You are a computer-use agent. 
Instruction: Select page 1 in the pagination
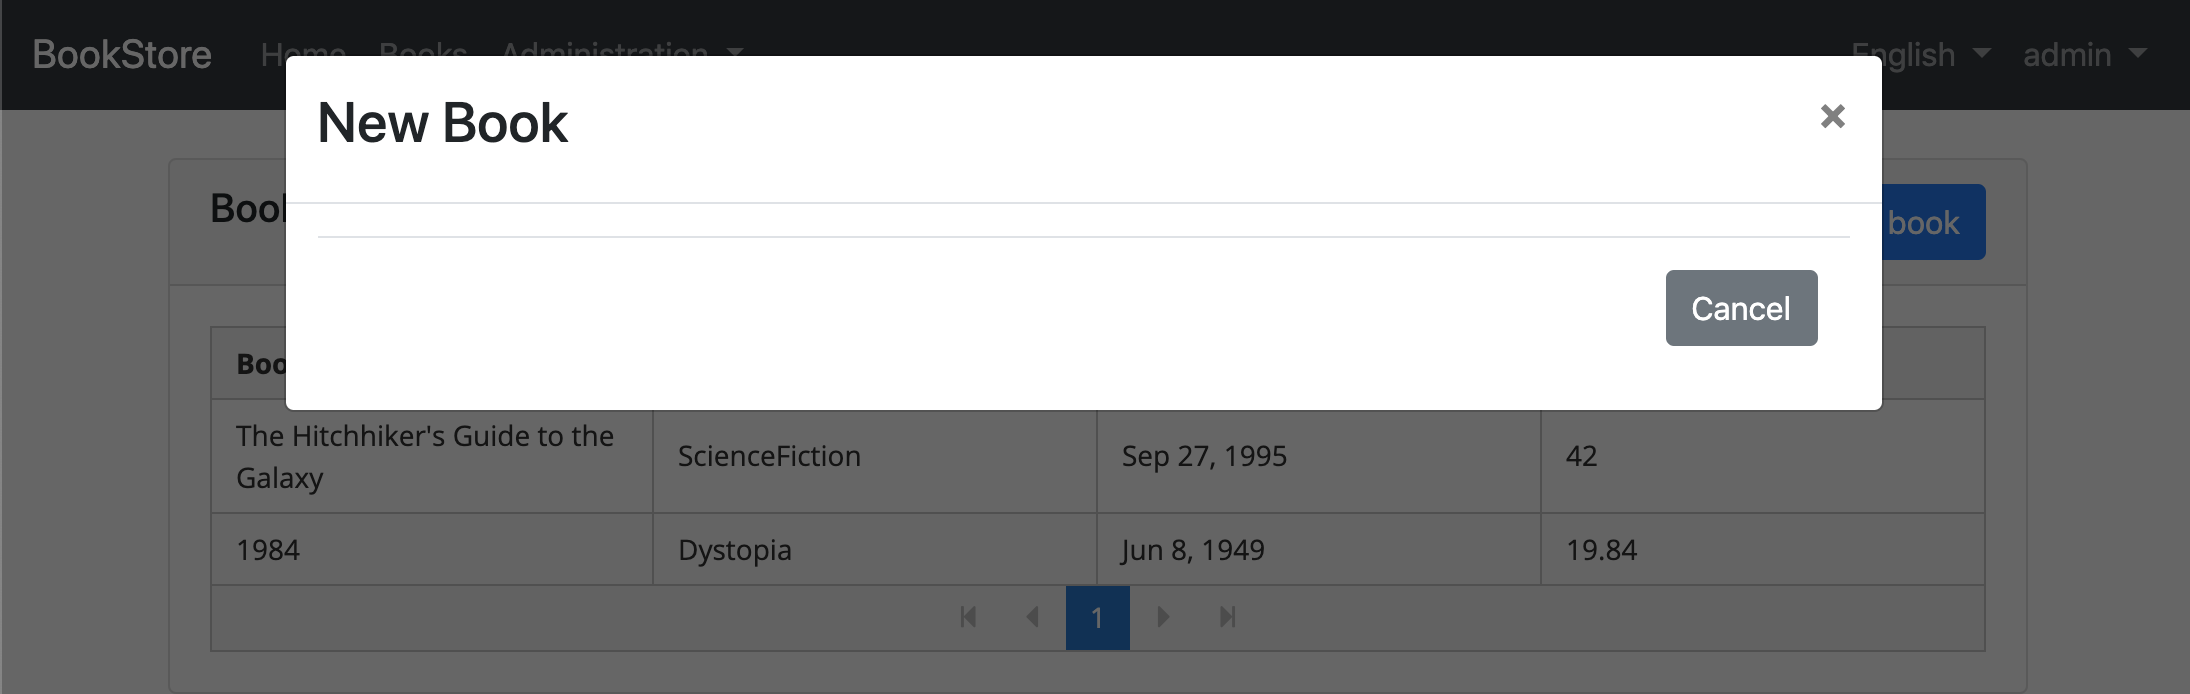[x=1099, y=617]
